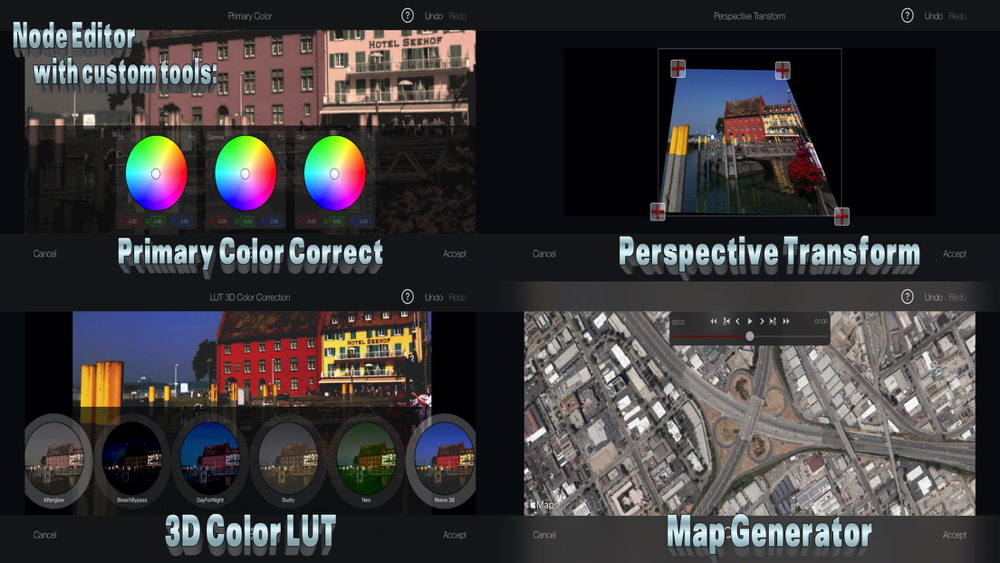Click the map timeline scrubber knob
The width and height of the screenshot is (1000, 563).
point(750,336)
